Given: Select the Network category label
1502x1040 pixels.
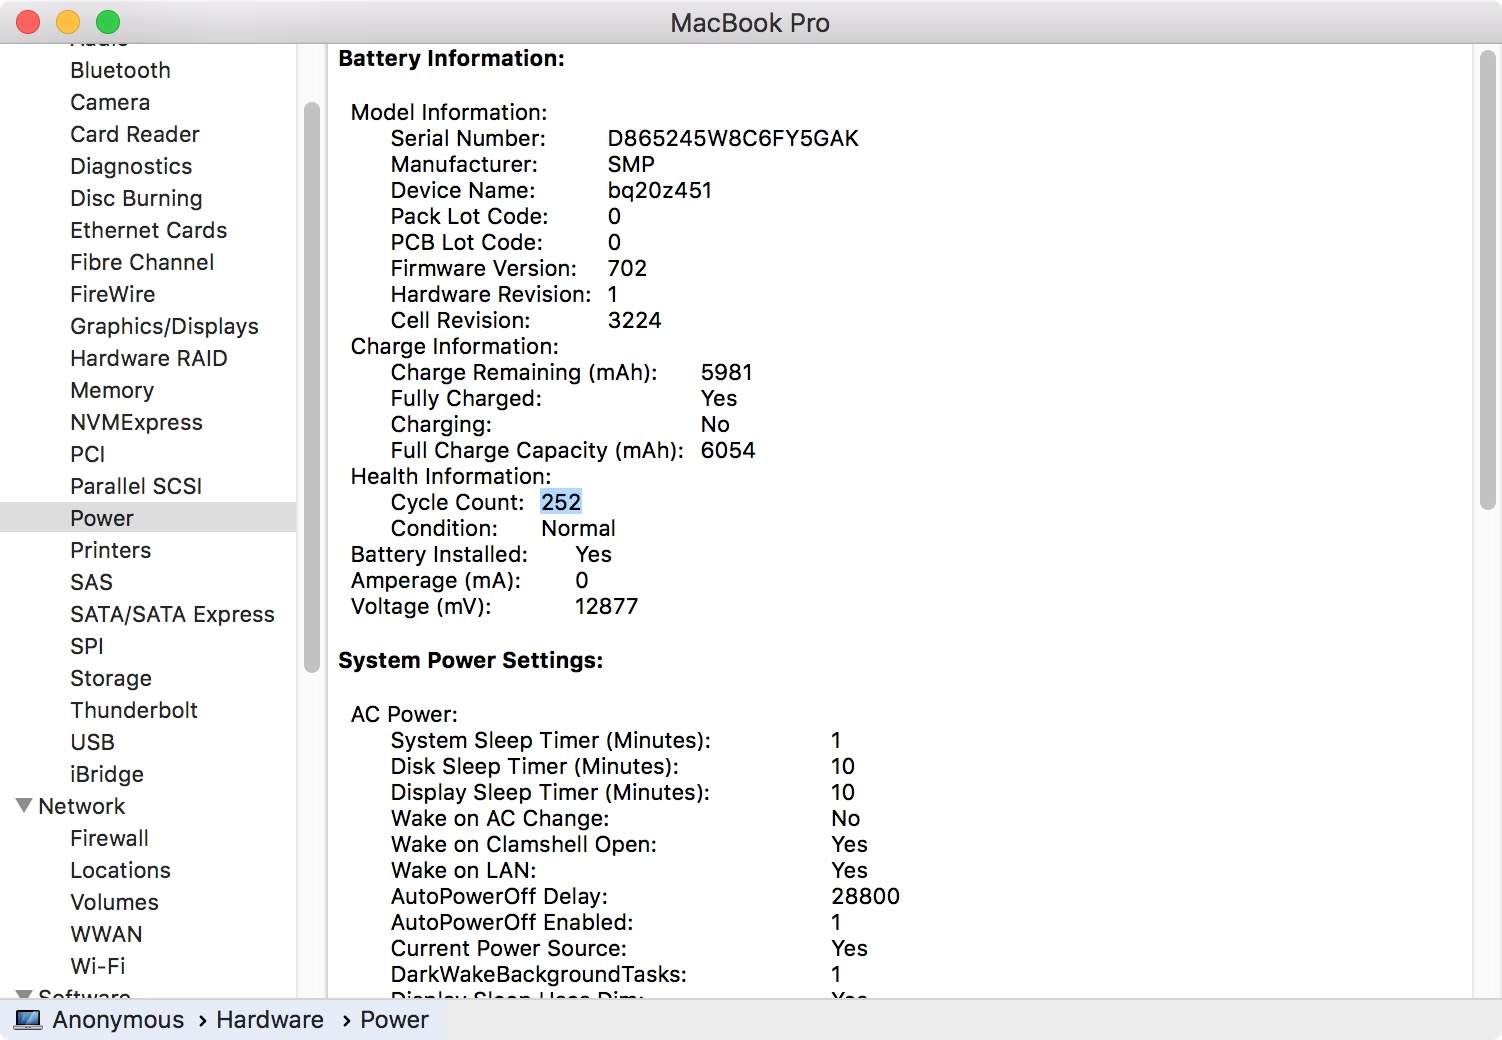Looking at the screenshot, I should 81,806.
